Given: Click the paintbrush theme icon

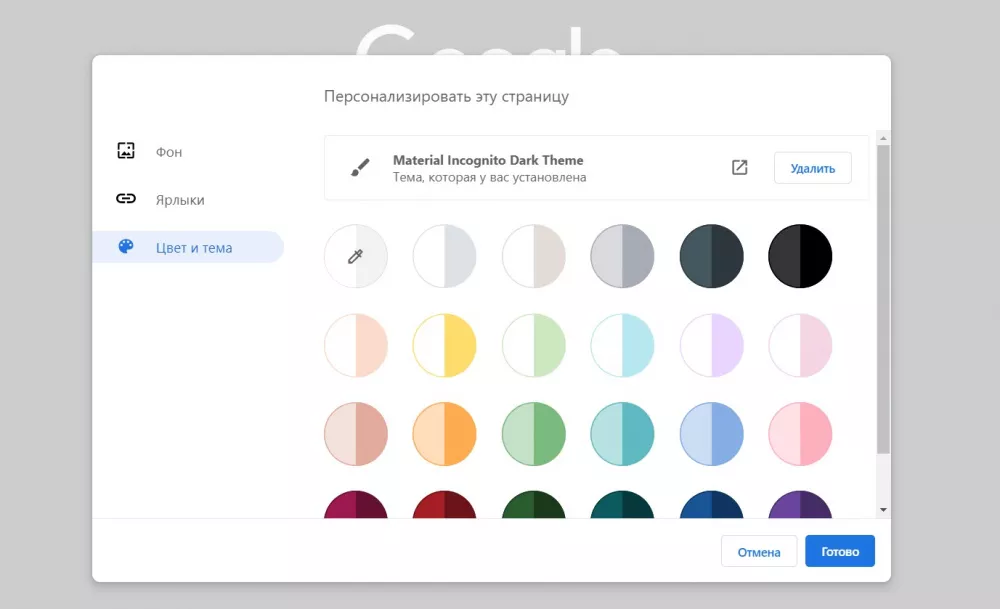Looking at the screenshot, I should (x=360, y=168).
